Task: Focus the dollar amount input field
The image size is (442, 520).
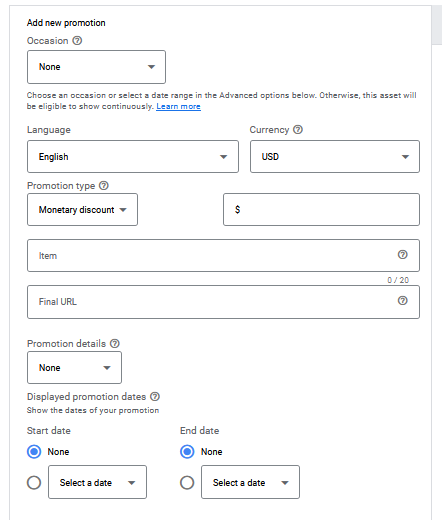Action: [x=321, y=210]
